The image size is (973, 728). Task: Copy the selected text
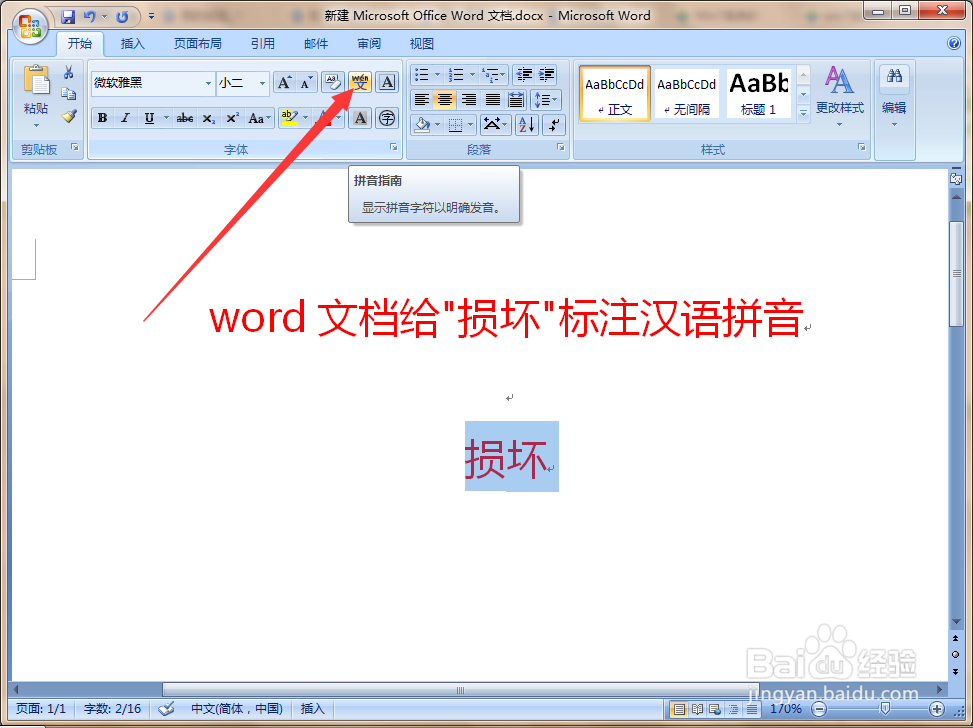pos(68,94)
